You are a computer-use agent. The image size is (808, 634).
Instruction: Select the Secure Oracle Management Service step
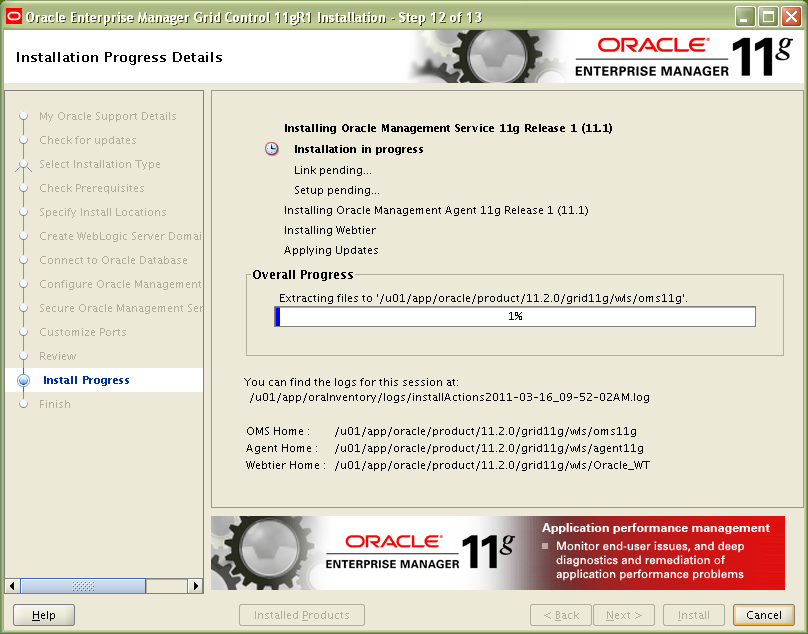(121, 308)
